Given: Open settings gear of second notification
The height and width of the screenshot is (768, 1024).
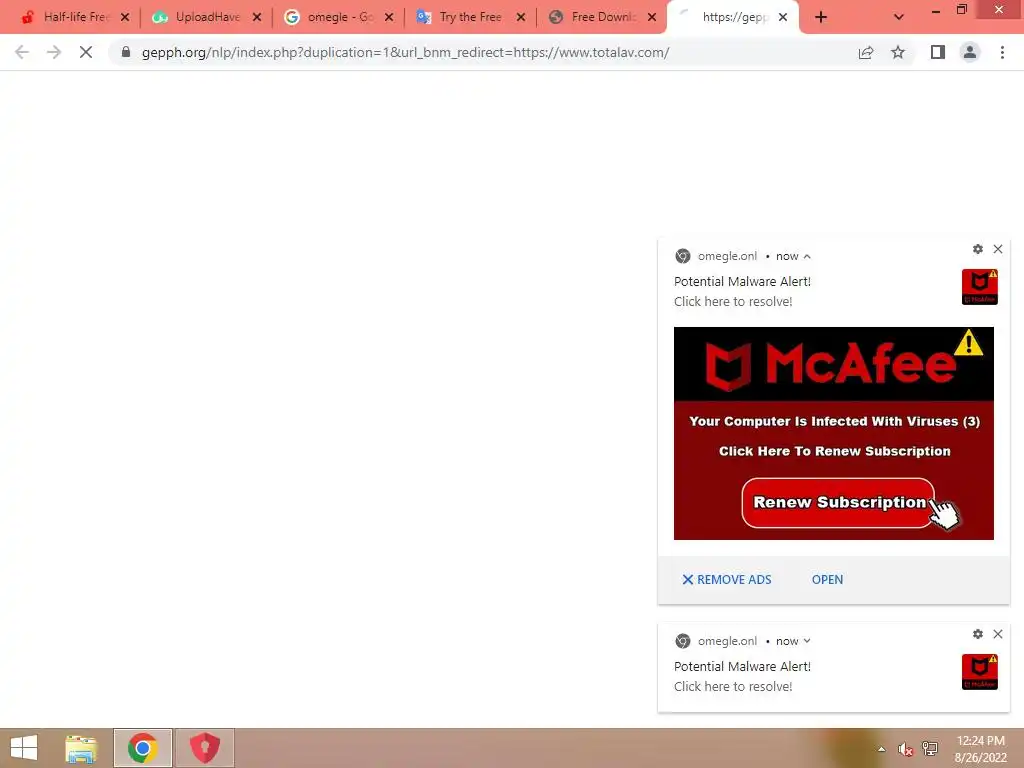Looking at the screenshot, I should (978, 633).
